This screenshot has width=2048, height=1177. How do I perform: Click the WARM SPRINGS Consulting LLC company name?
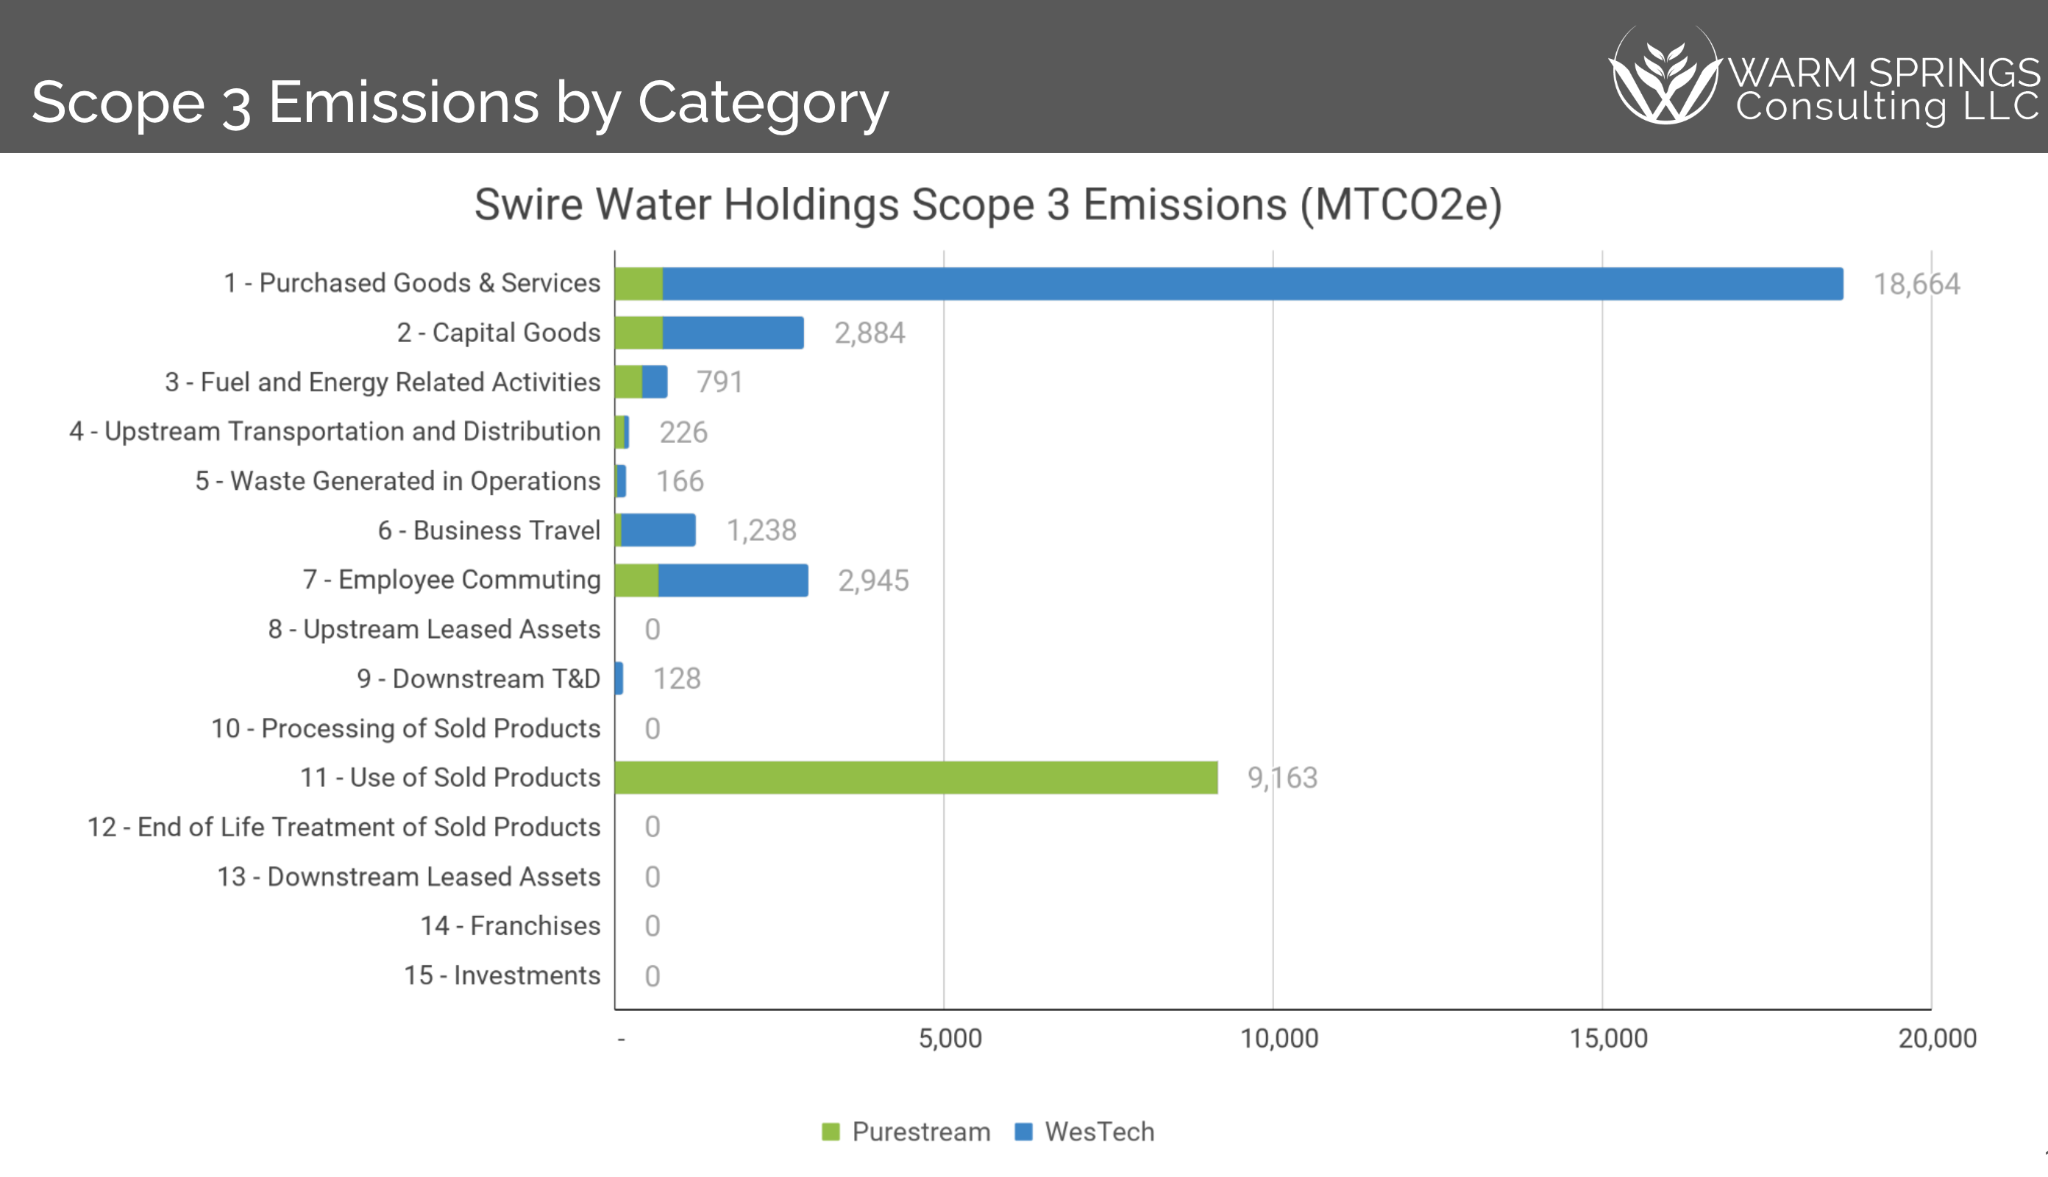pyautogui.click(x=1884, y=89)
